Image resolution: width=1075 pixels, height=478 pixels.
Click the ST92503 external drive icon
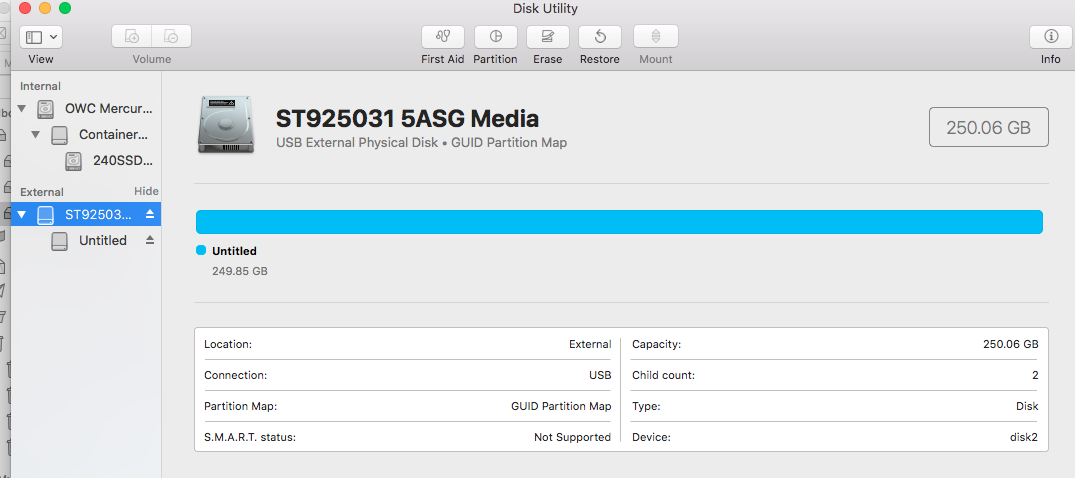[x=45, y=215]
